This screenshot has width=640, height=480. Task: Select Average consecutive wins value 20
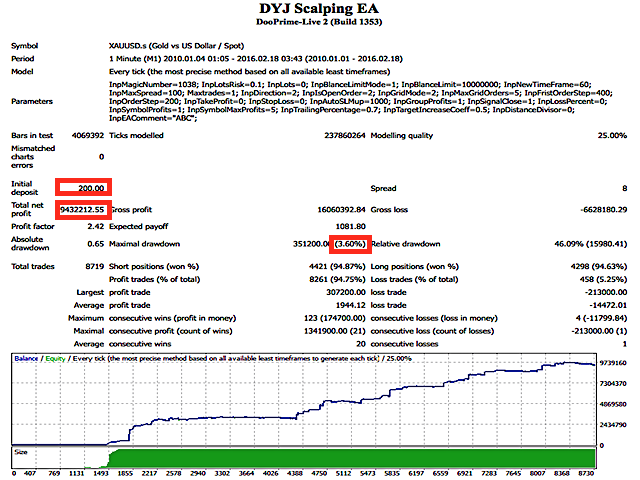click(361, 344)
